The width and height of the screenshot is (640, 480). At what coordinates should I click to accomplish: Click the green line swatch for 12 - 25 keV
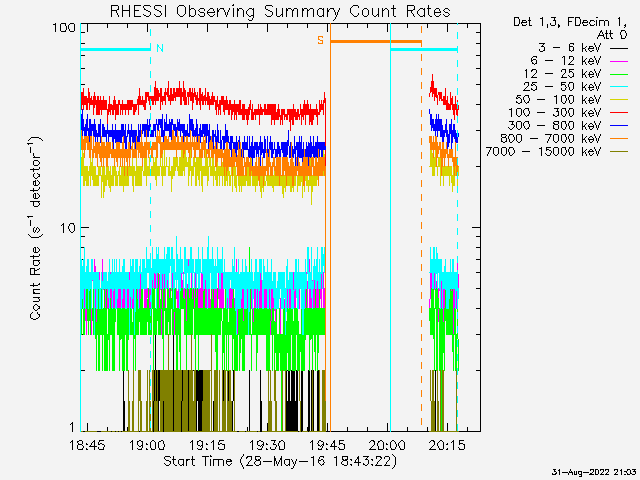coord(619,74)
